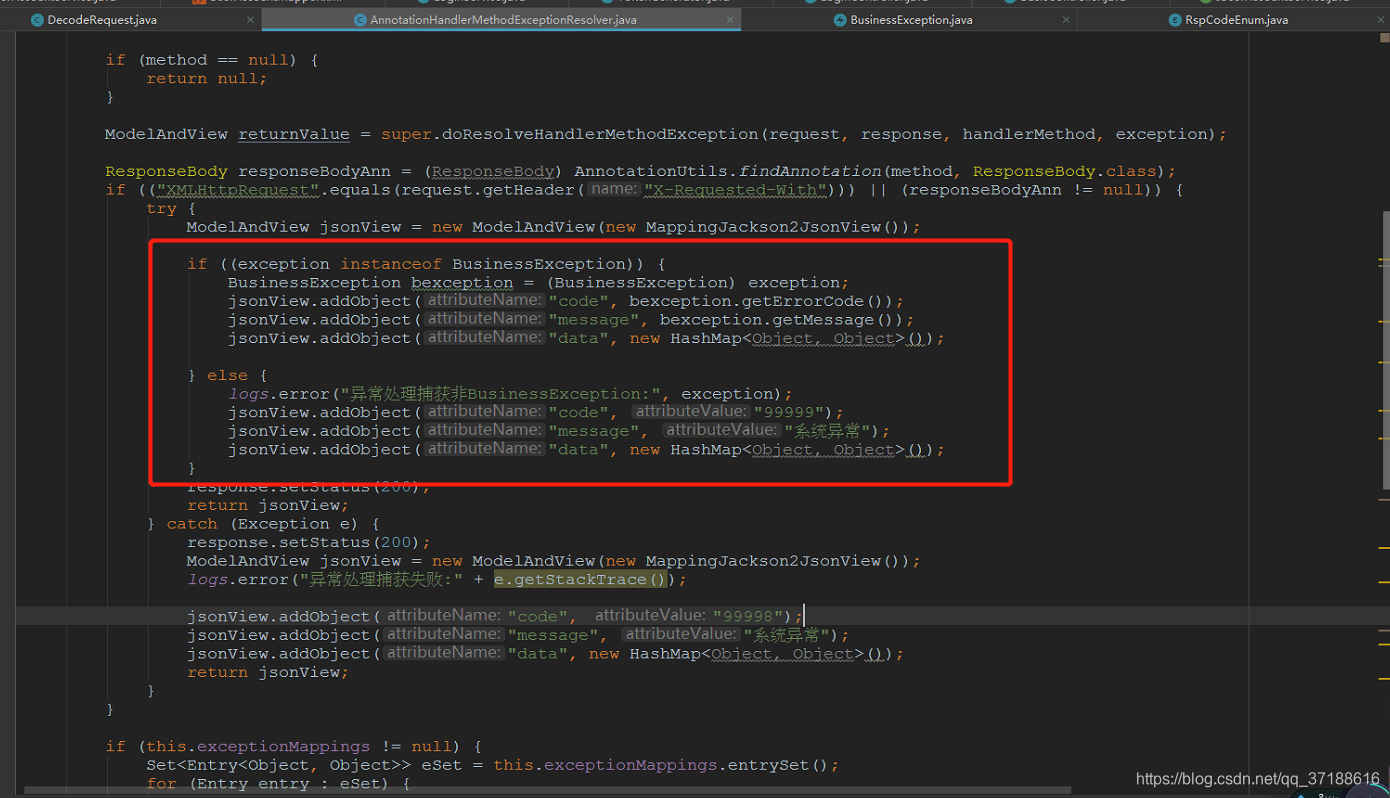Screen dimensions: 1390x798
Task: Click "异常处理捕获非BusinessException:" log string
Action: point(501,394)
